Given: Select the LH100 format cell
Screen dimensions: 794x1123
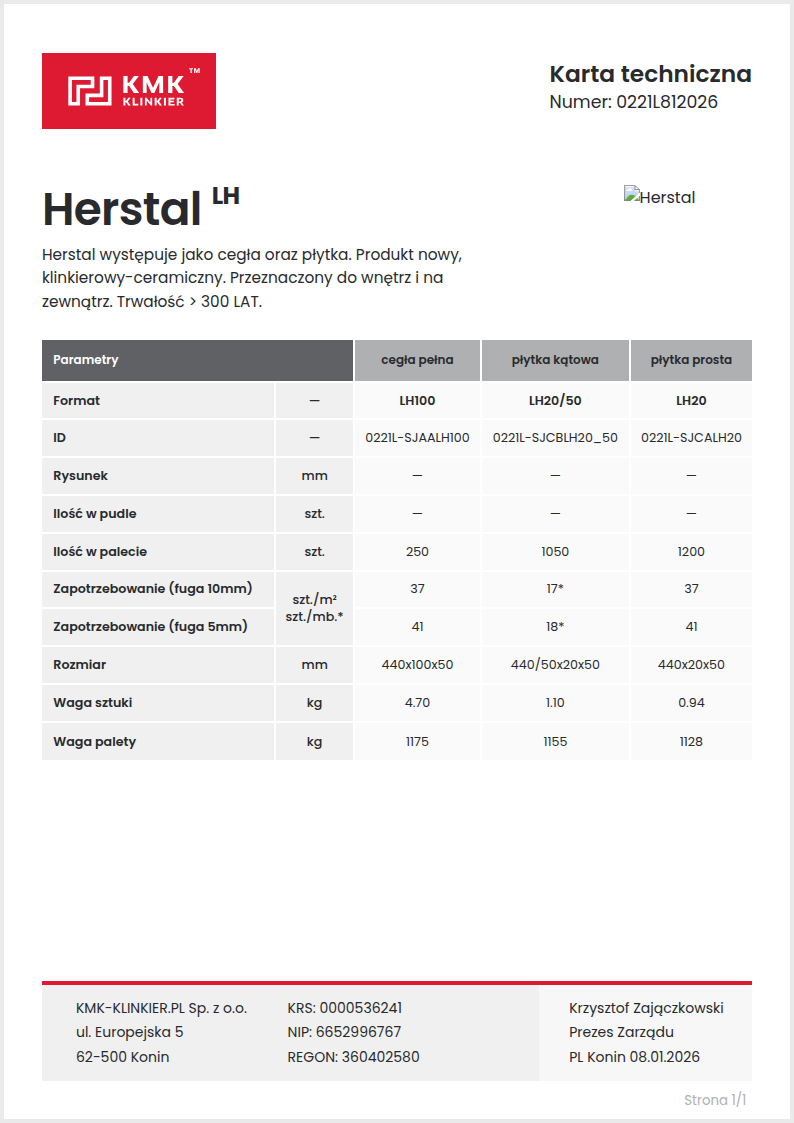Looking at the screenshot, I should [417, 400].
